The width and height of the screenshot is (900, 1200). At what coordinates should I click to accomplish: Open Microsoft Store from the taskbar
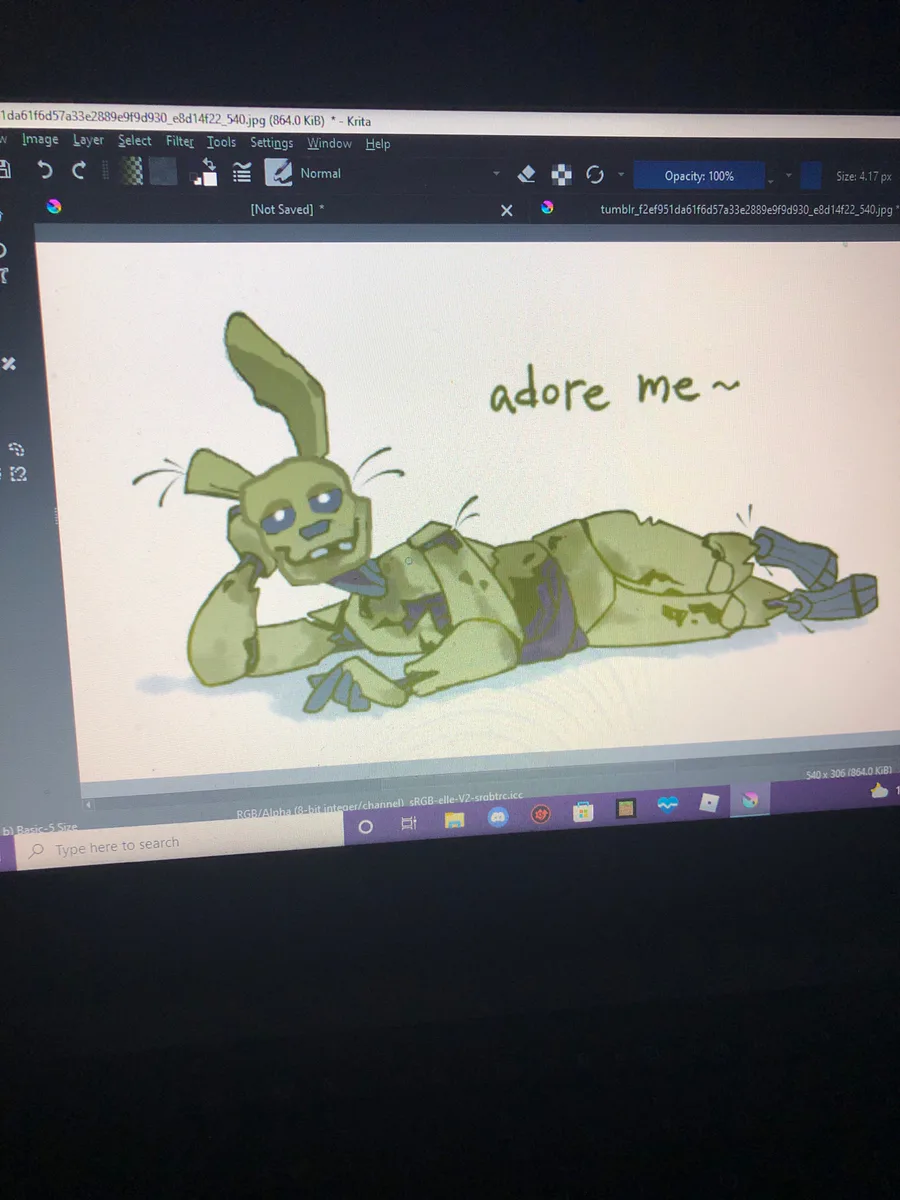[x=584, y=812]
